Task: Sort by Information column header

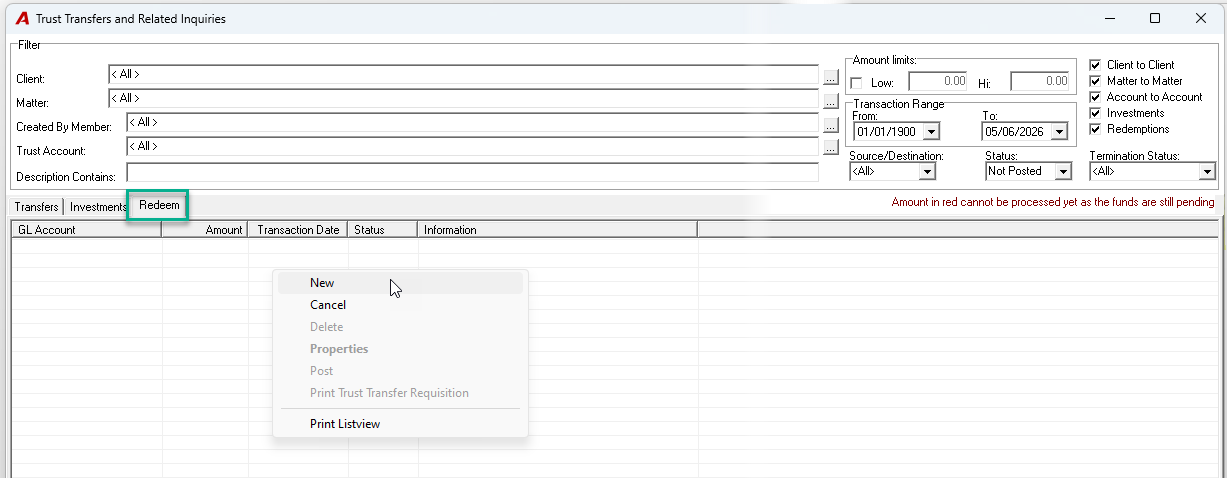Action: (x=557, y=230)
